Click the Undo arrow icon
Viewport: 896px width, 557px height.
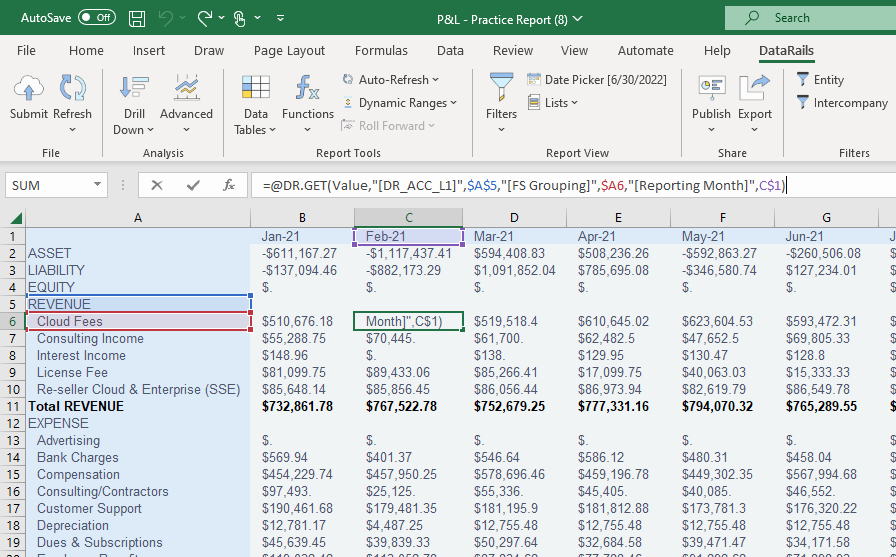pos(166,18)
